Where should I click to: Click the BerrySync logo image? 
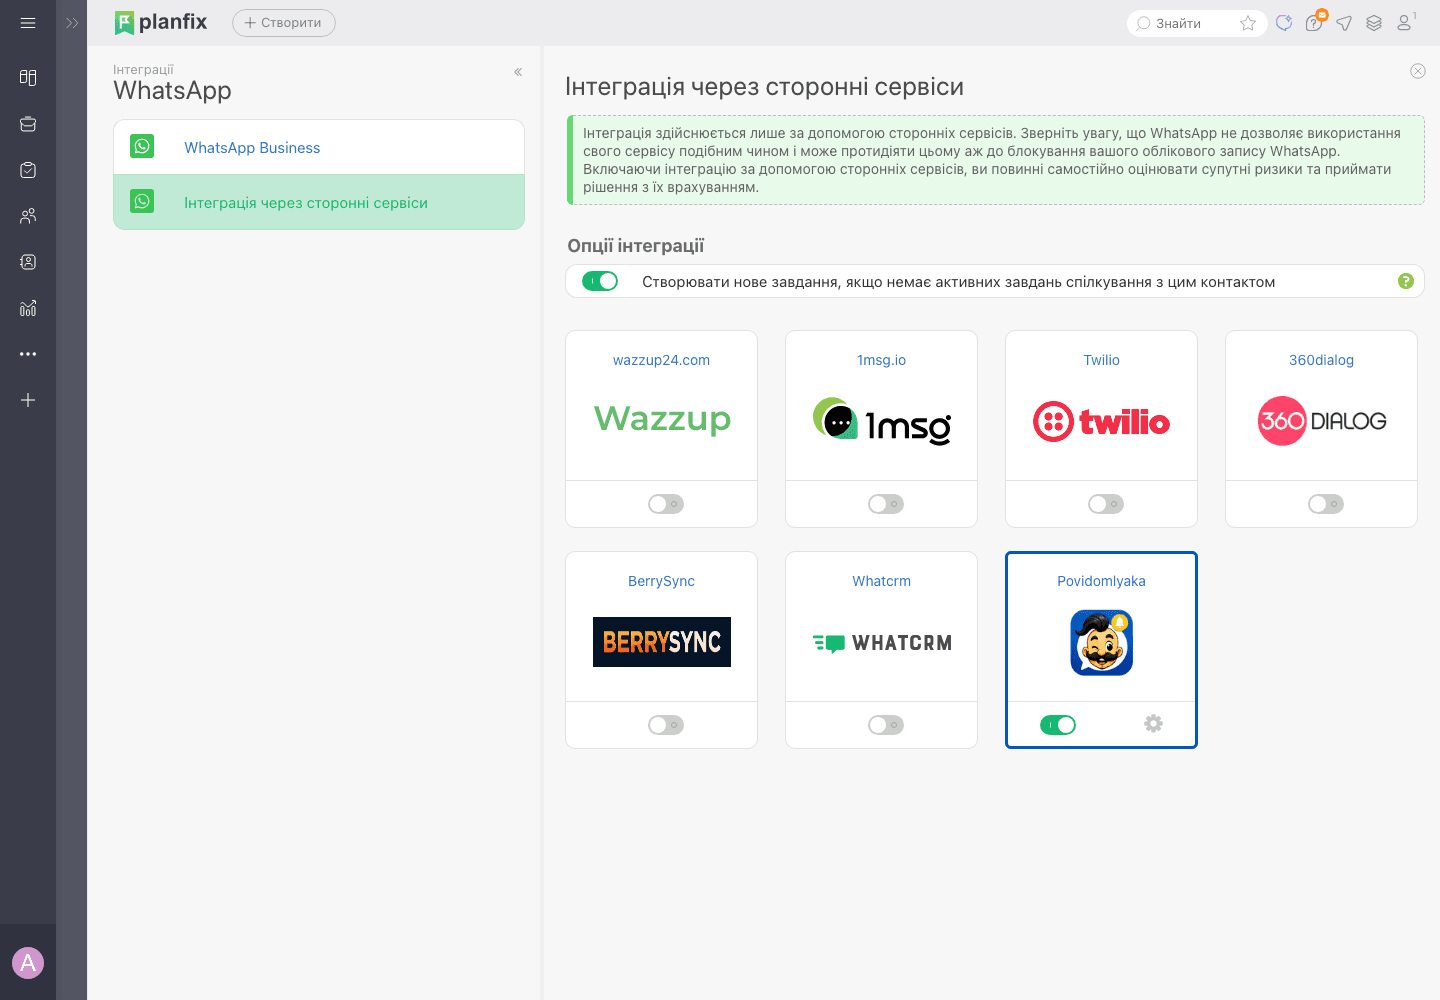pyautogui.click(x=661, y=642)
